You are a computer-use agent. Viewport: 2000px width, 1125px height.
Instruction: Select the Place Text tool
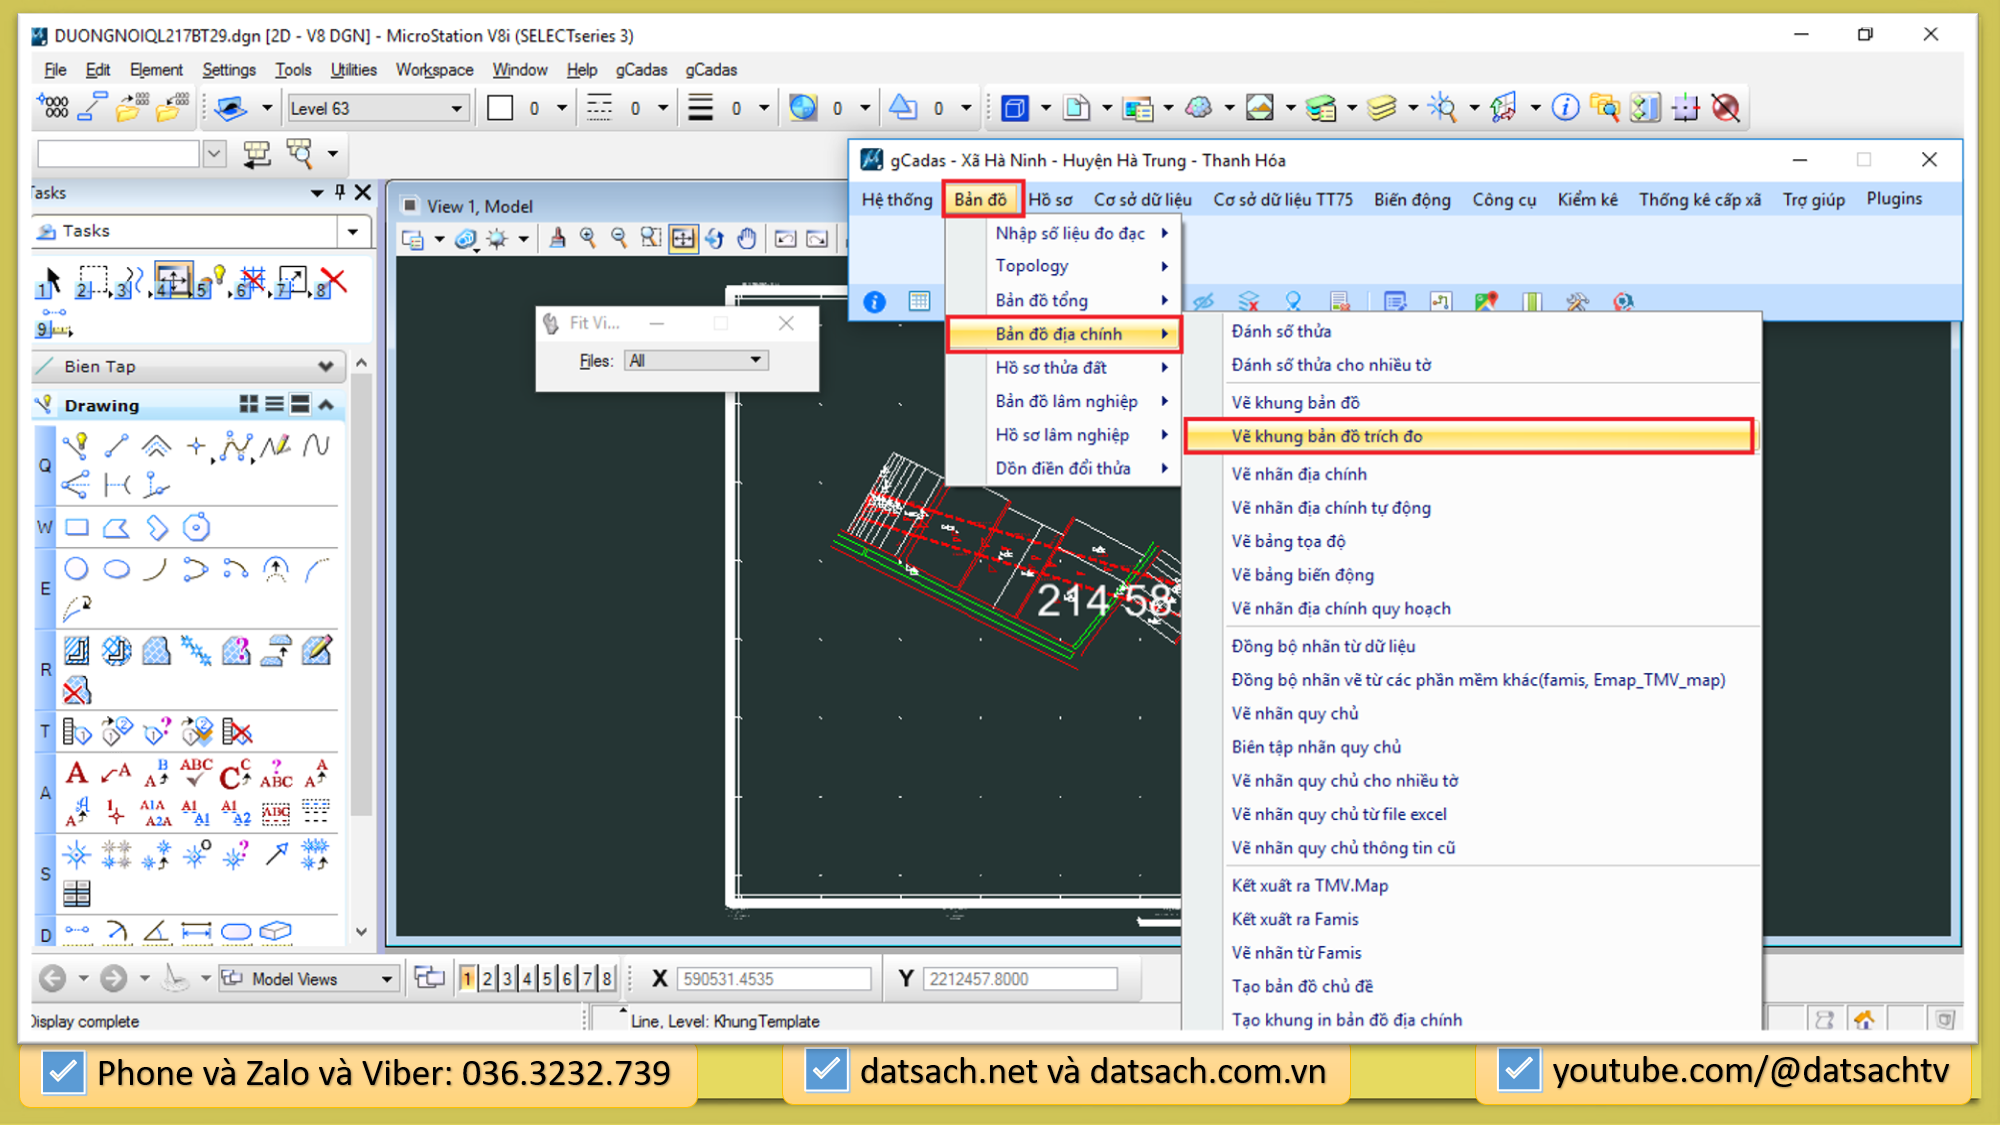pos(77,773)
